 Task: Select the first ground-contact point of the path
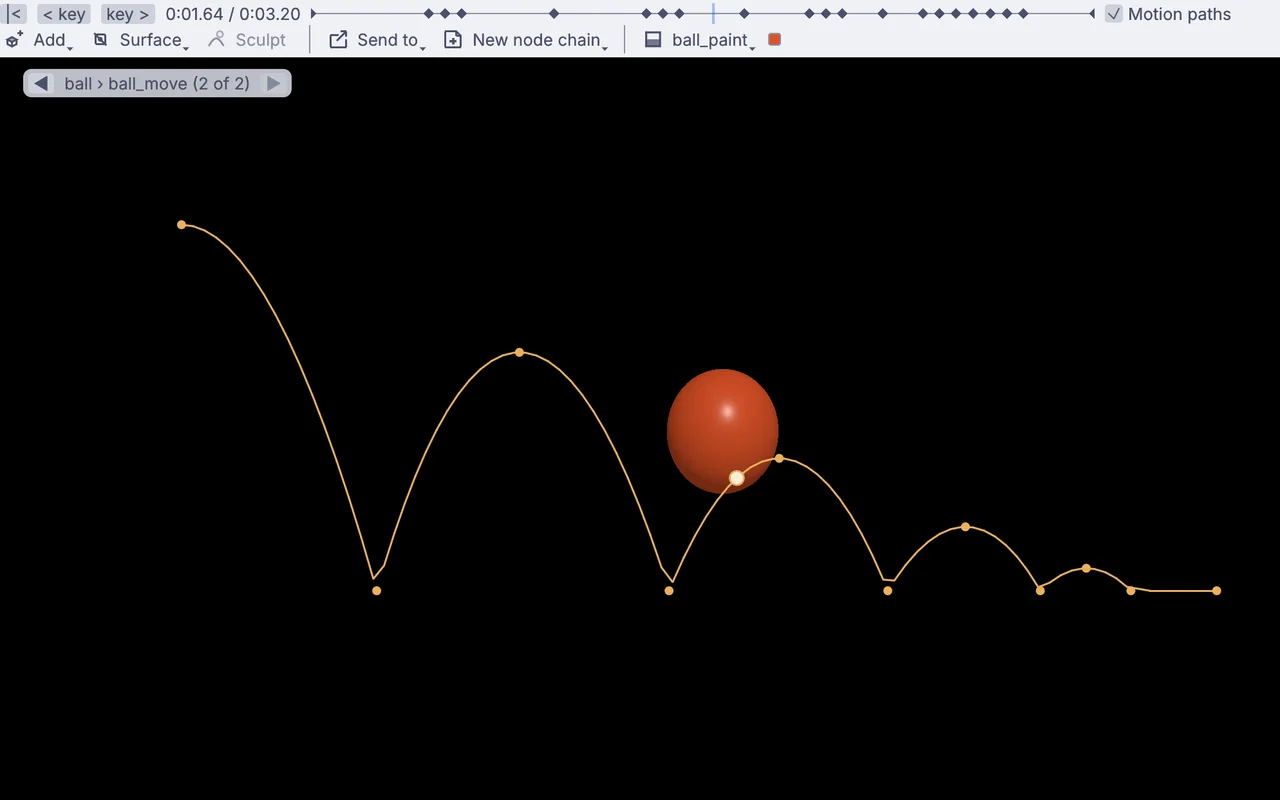[x=376, y=590]
